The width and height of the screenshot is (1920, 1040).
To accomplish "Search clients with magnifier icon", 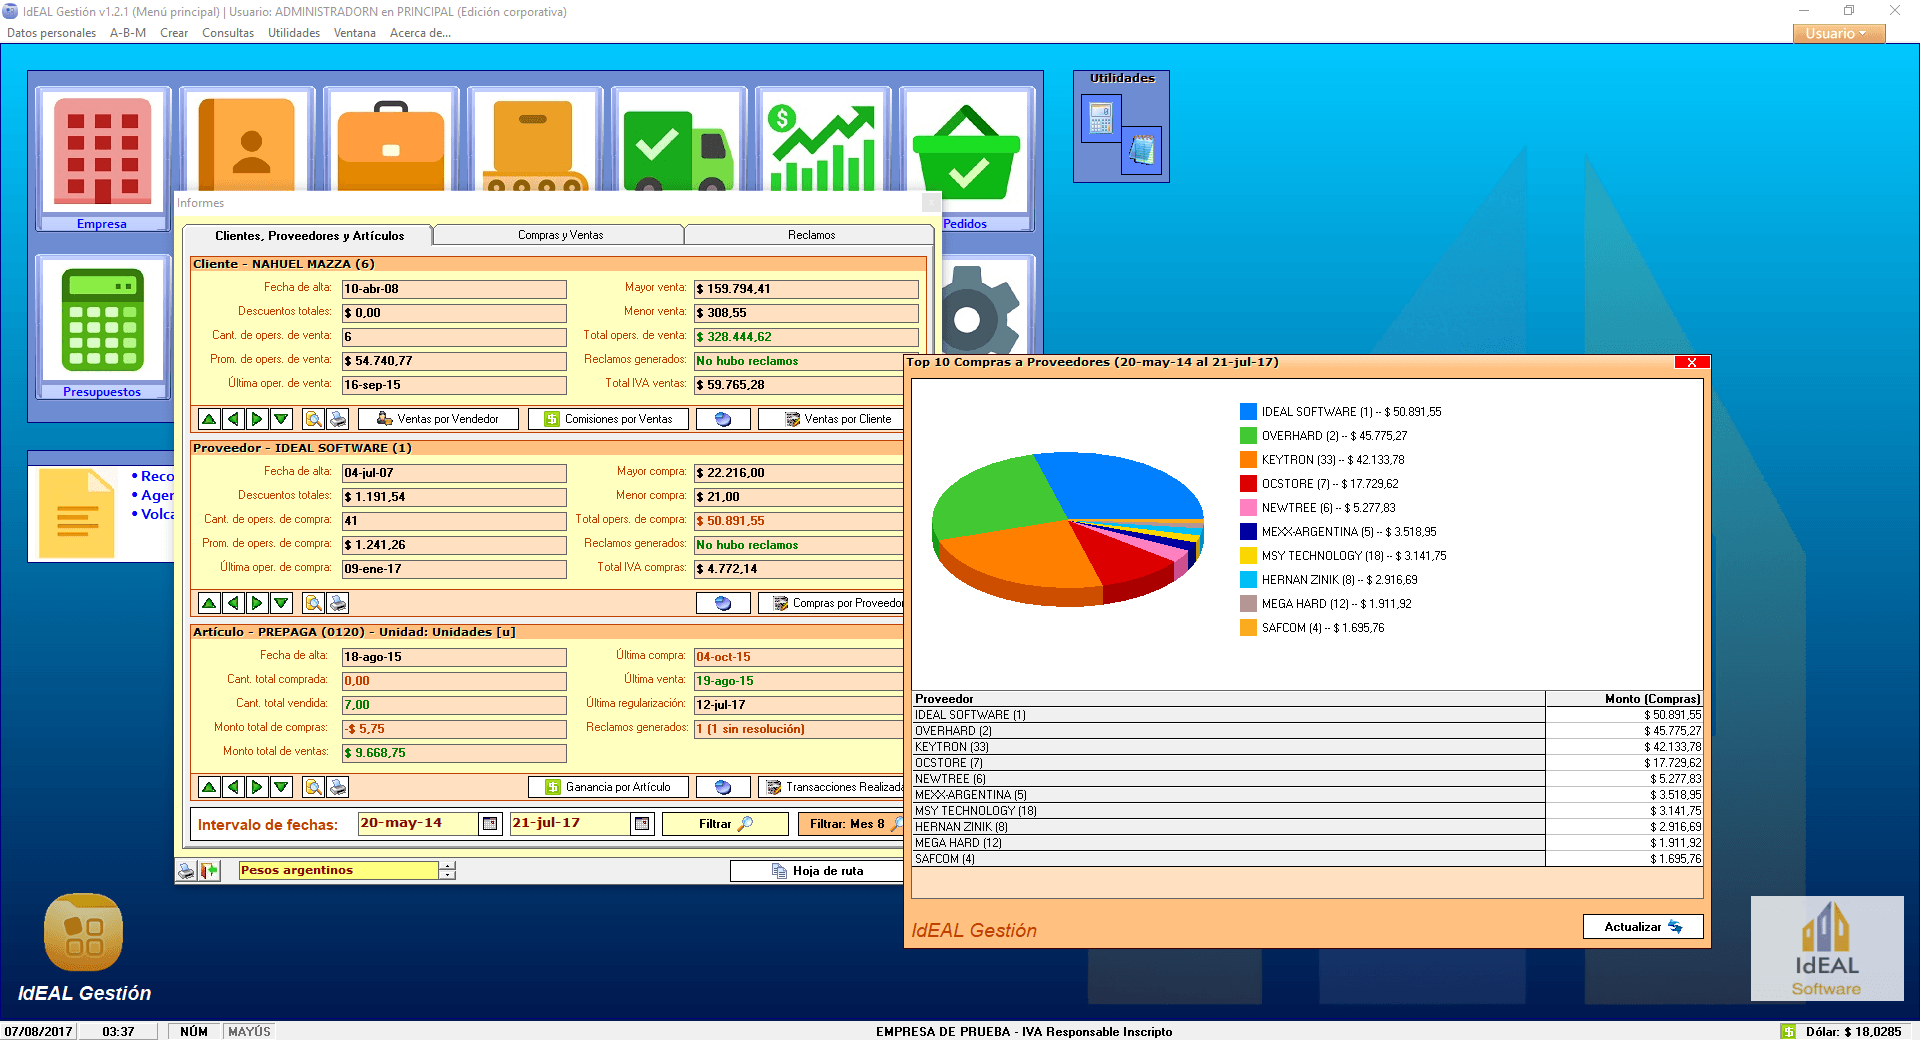I will click(x=313, y=419).
